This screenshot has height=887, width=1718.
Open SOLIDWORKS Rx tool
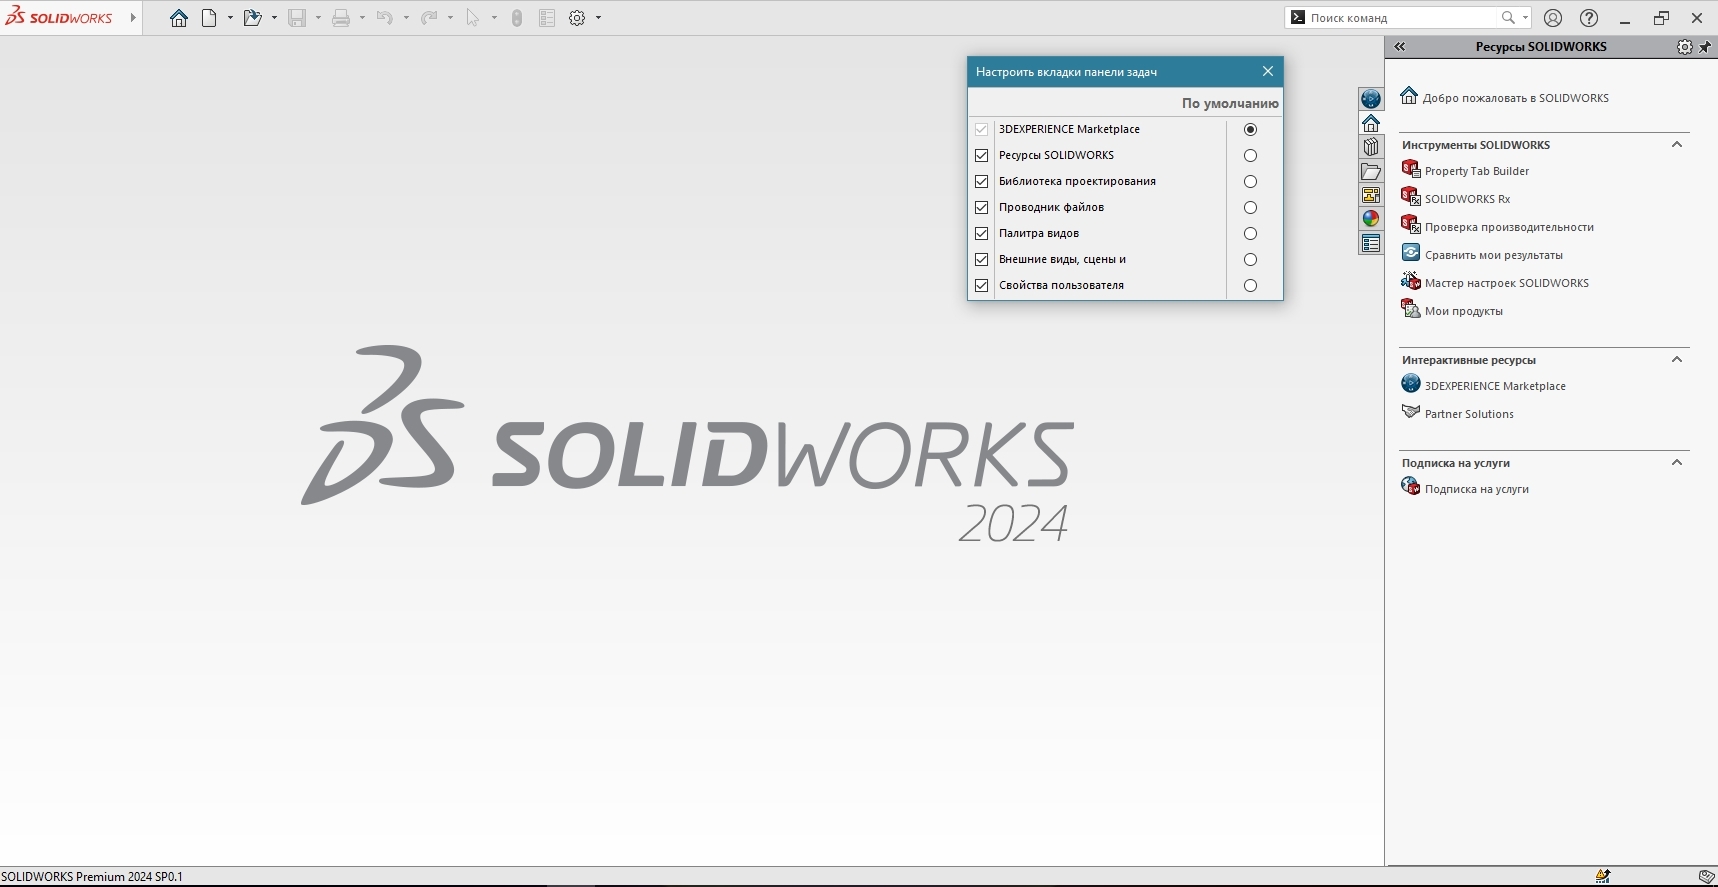click(1456, 198)
